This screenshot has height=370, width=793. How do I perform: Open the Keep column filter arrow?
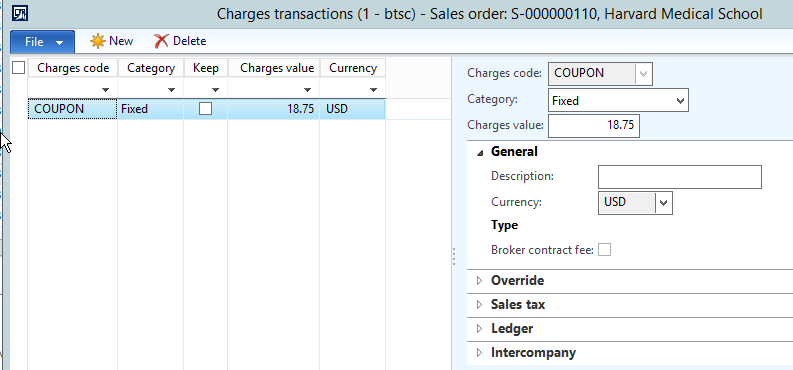pos(215,90)
